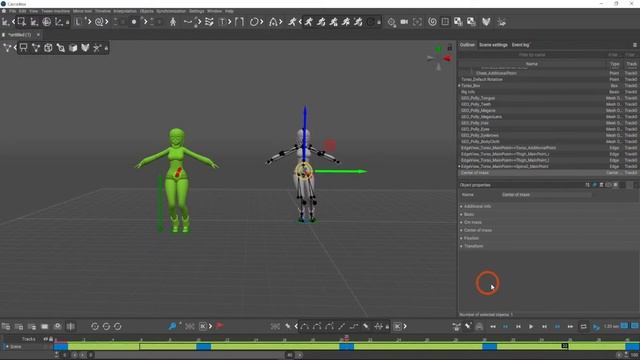Click the Name field showing Center of mass

point(546,195)
